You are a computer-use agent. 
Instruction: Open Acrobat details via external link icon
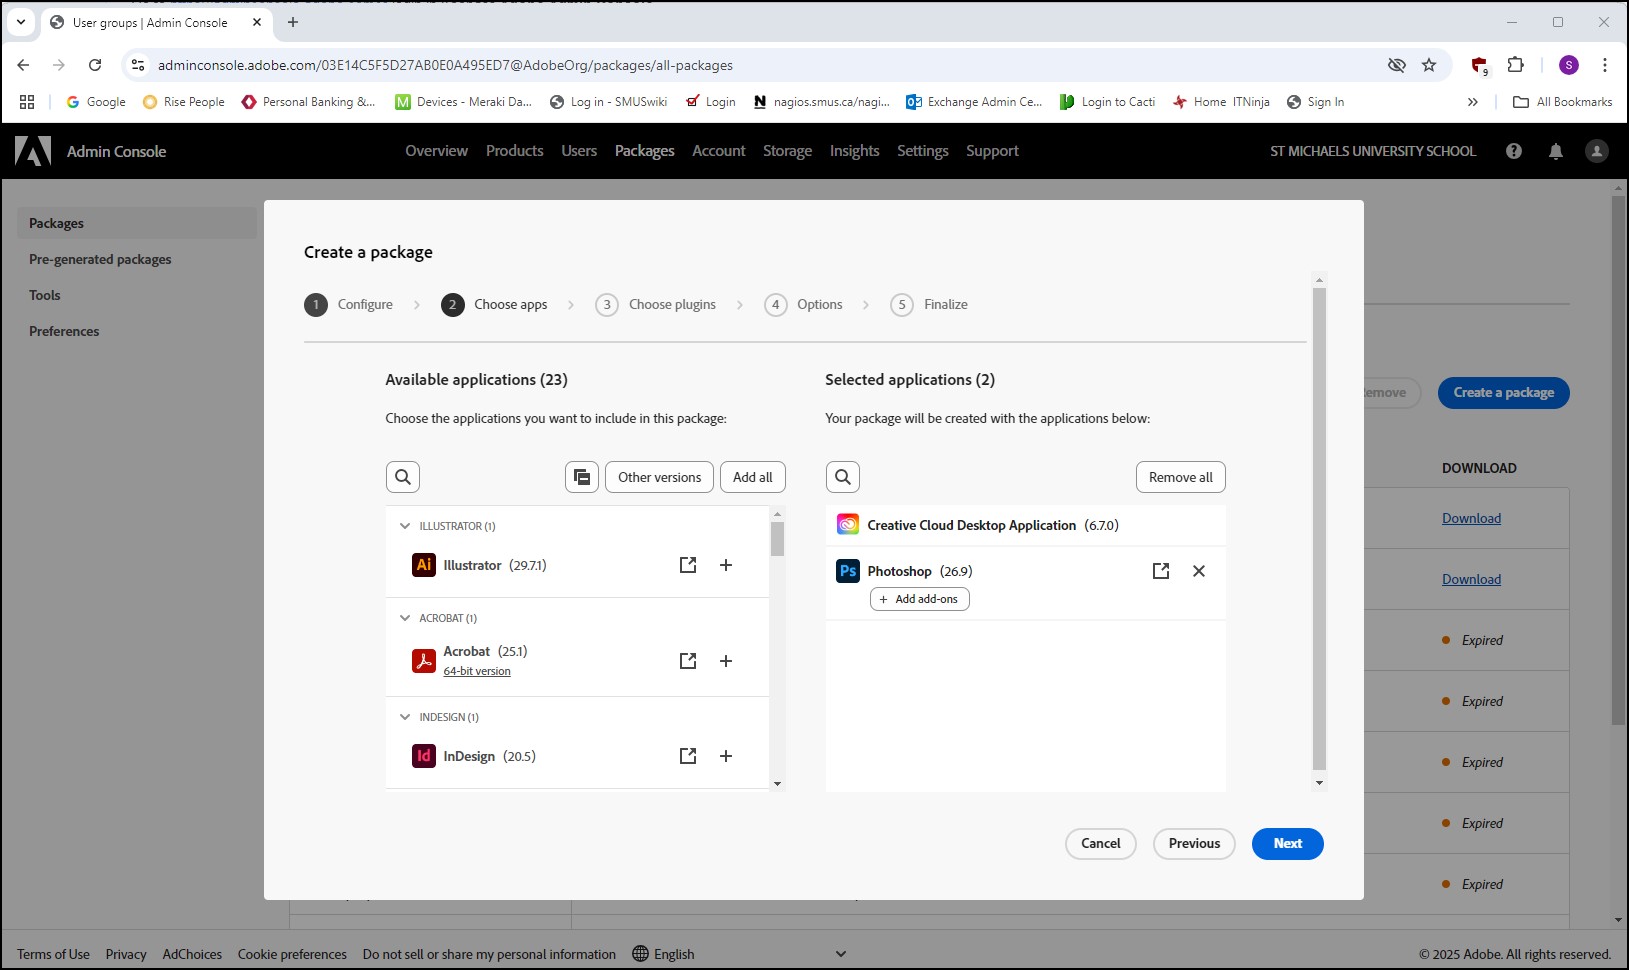tap(688, 661)
